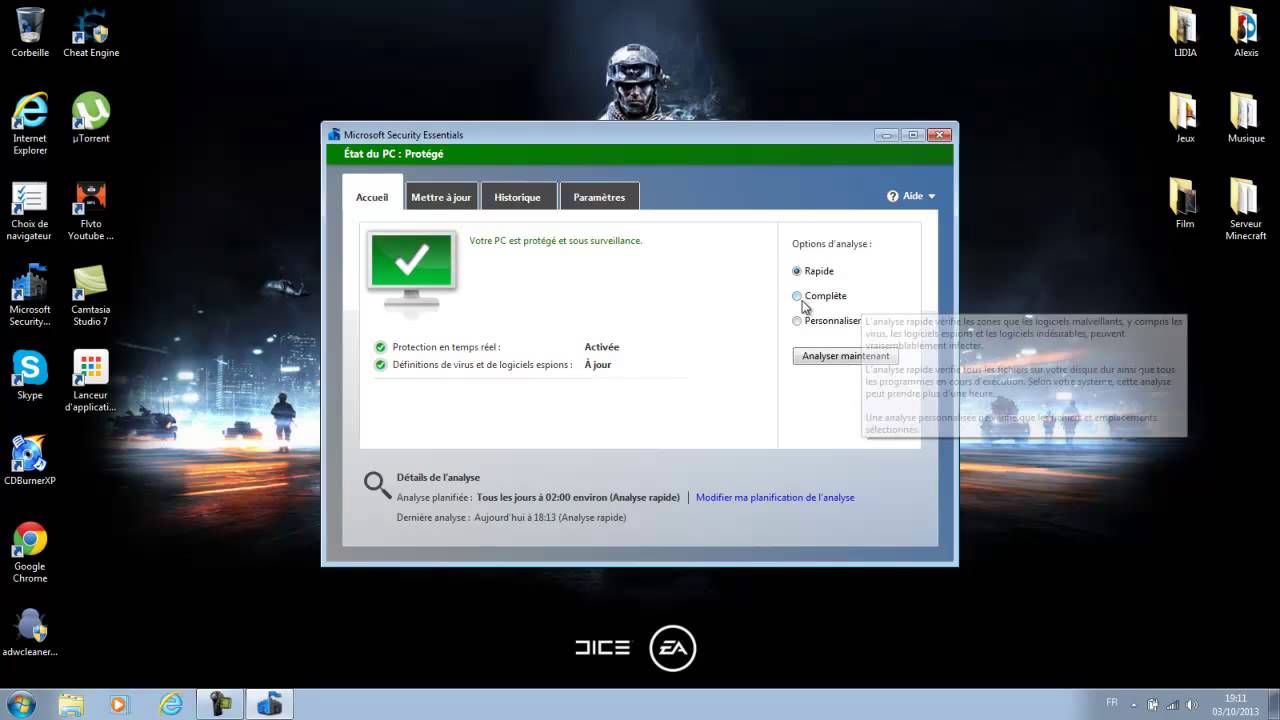Select the Complète scan option

[x=819, y=296]
